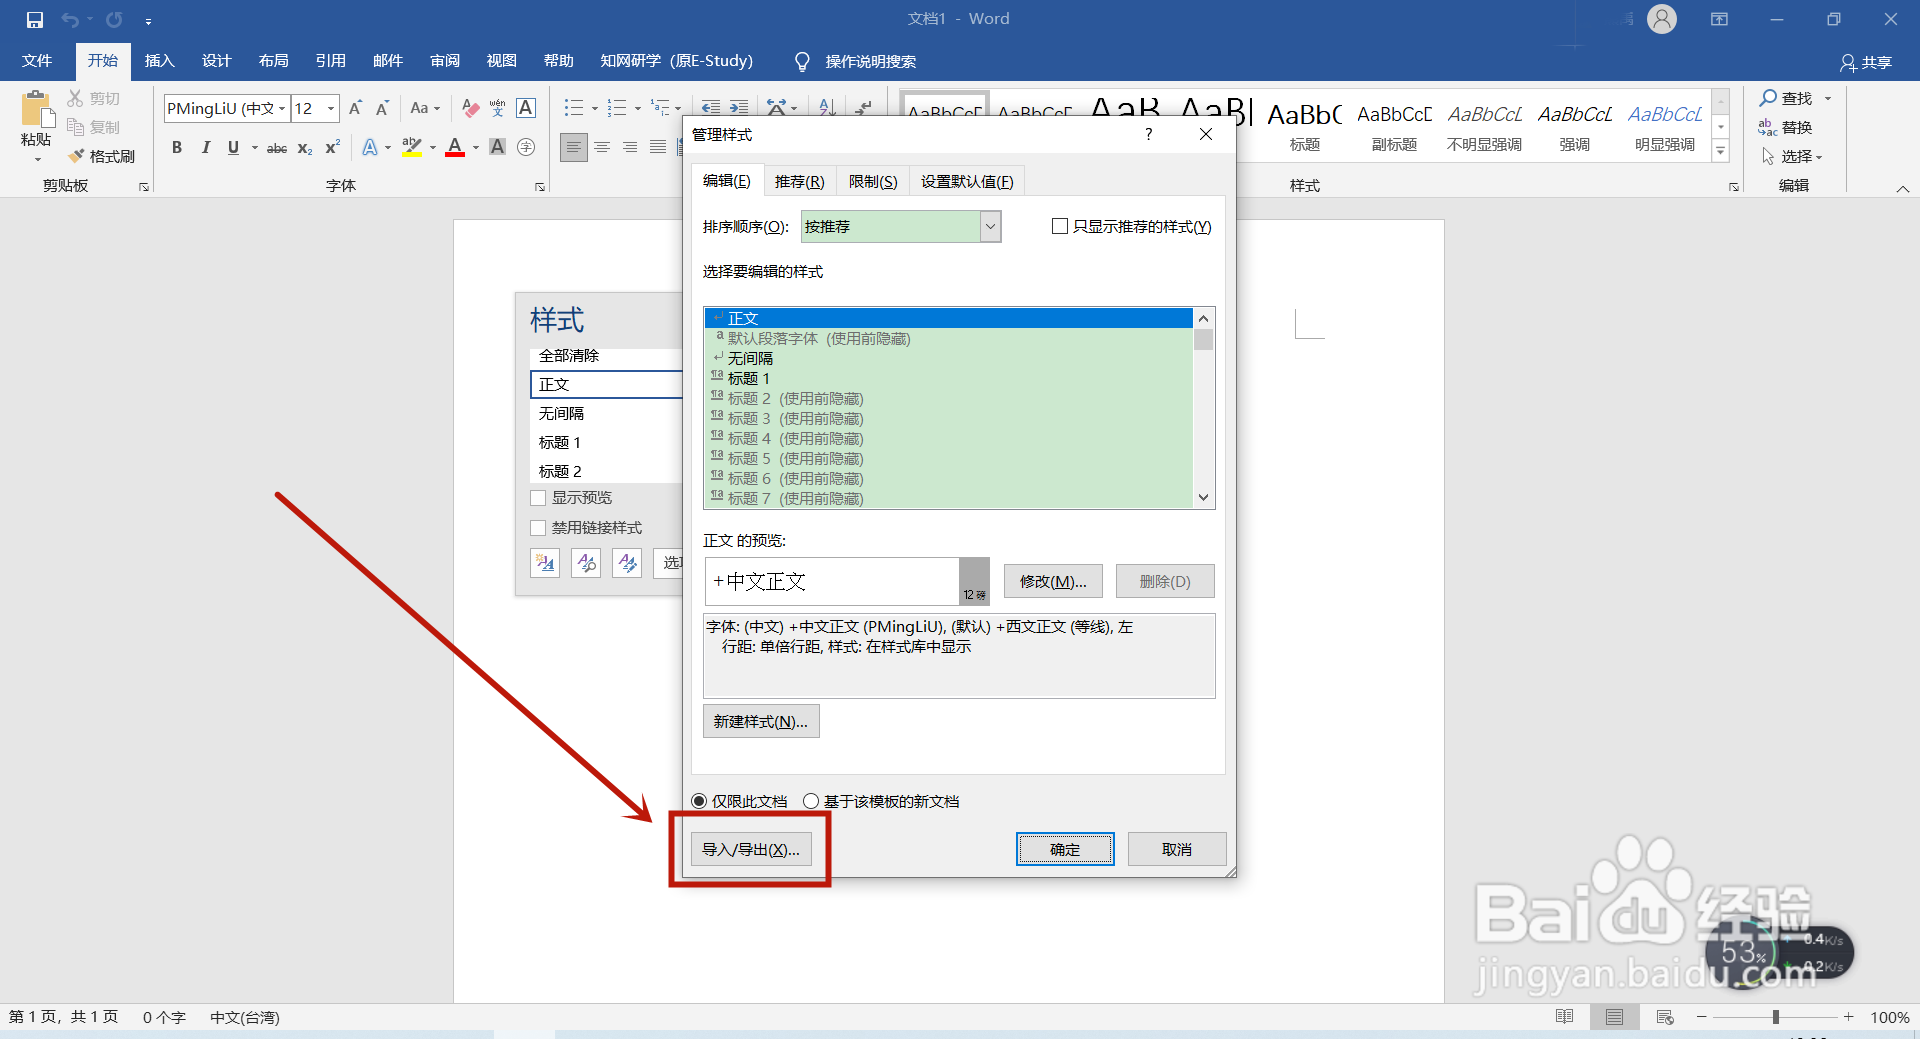Check 只显示推荐的样式 checkbox
The height and width of the screenshot is (1039, 1920).
coord(1060,227)
